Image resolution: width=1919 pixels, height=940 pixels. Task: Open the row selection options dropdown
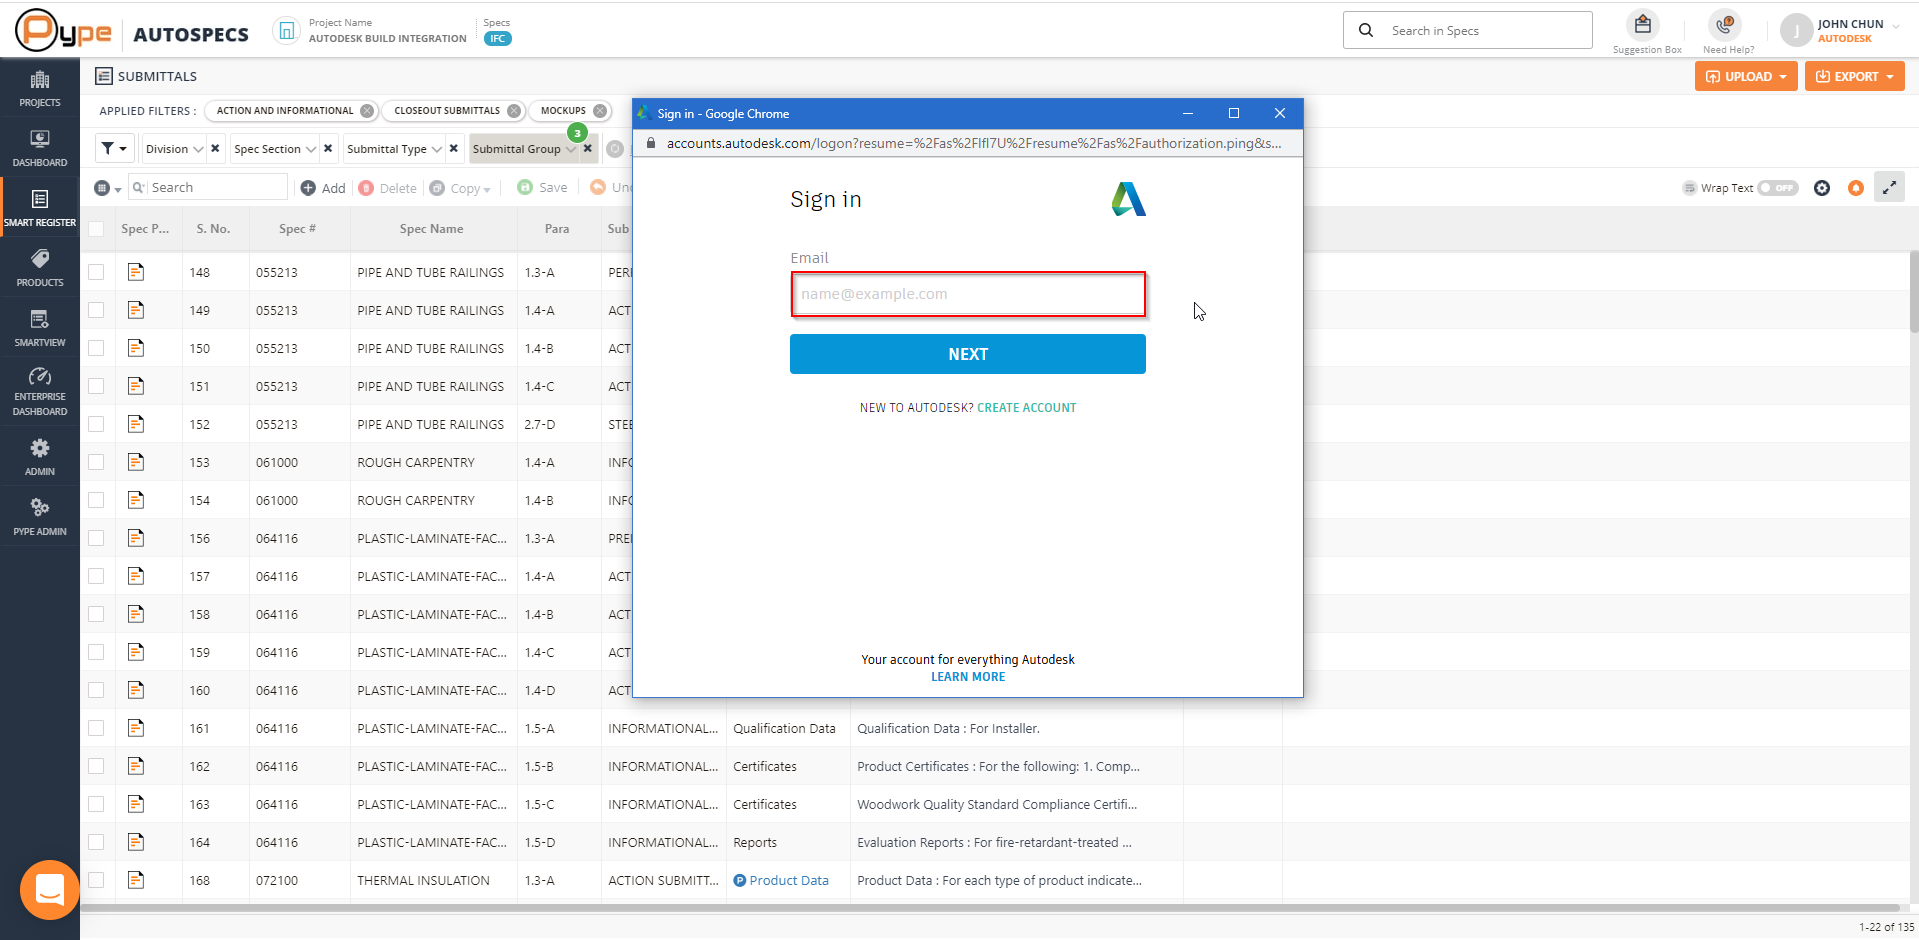click(x=107, y=188)
